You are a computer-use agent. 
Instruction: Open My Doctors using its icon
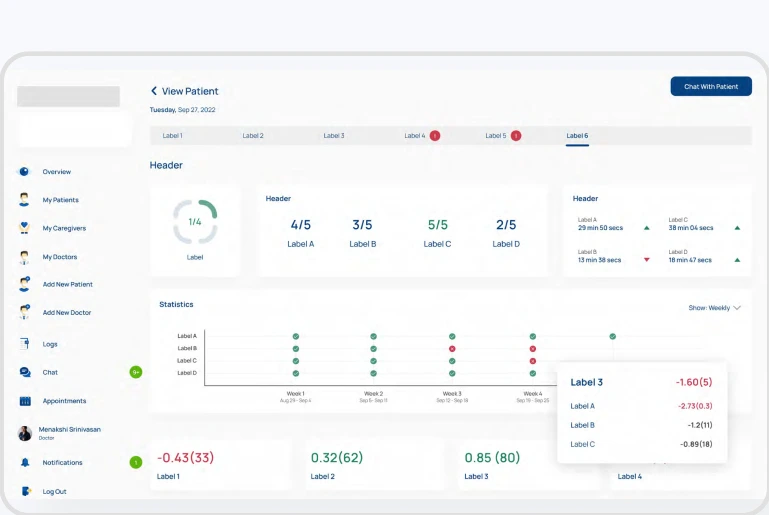[x=24, y=257]
